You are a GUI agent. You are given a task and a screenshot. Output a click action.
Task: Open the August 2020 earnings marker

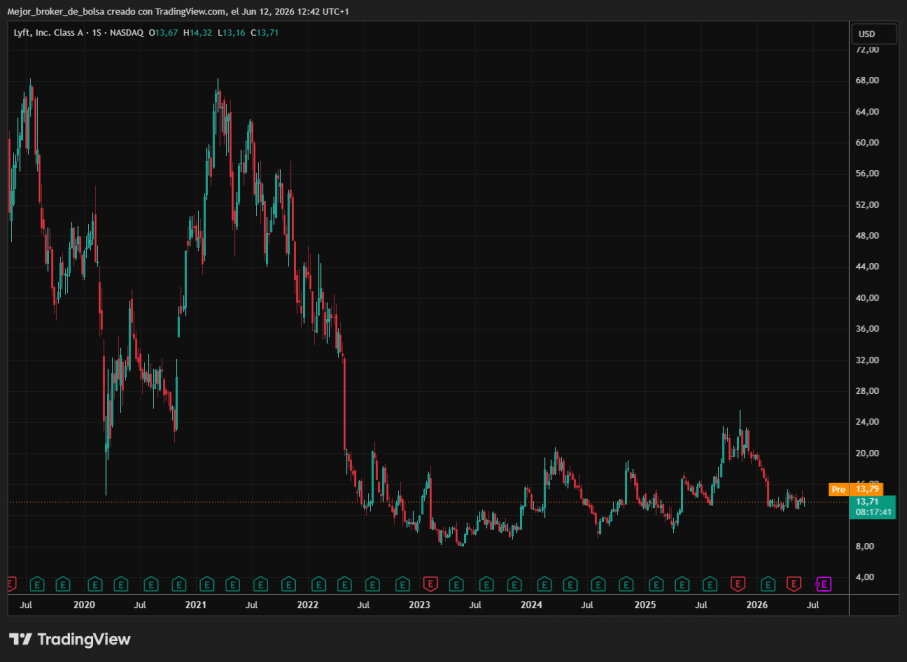[151, 584]
